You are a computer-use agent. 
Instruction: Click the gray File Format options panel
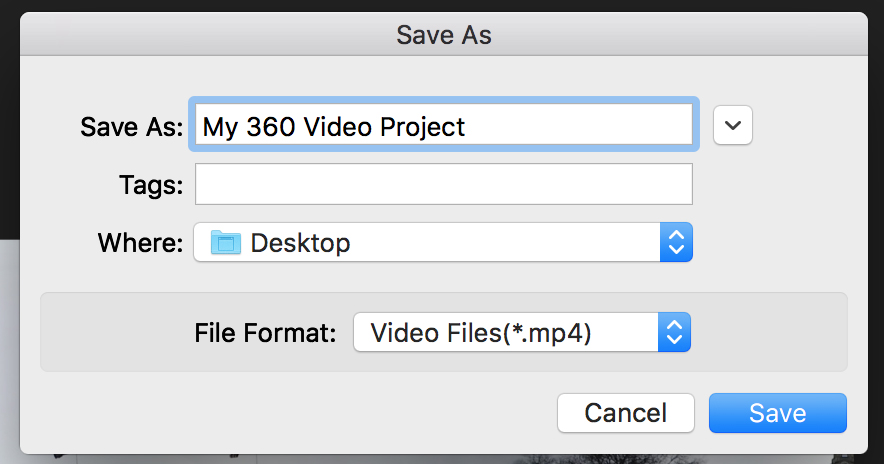pyautogui.click(x=444, y=332)
